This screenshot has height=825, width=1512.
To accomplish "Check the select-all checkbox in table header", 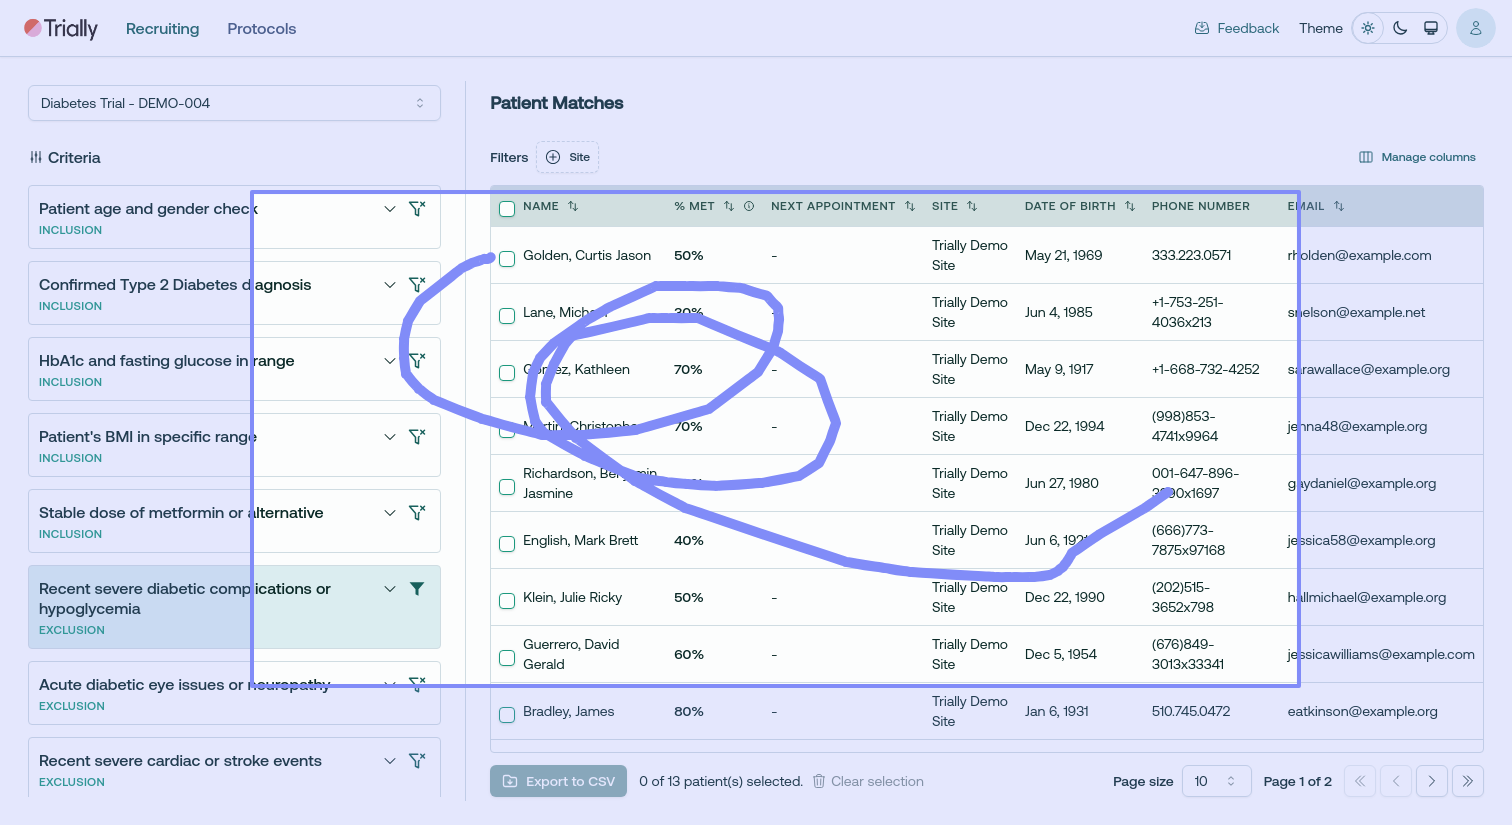I will [x=507, y=209].
